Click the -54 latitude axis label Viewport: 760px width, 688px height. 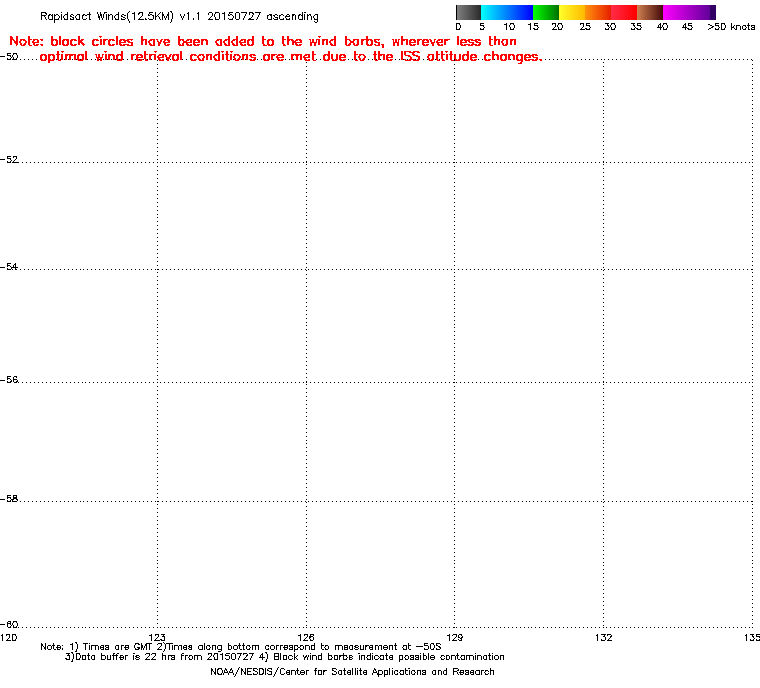[x=9, y=267]
